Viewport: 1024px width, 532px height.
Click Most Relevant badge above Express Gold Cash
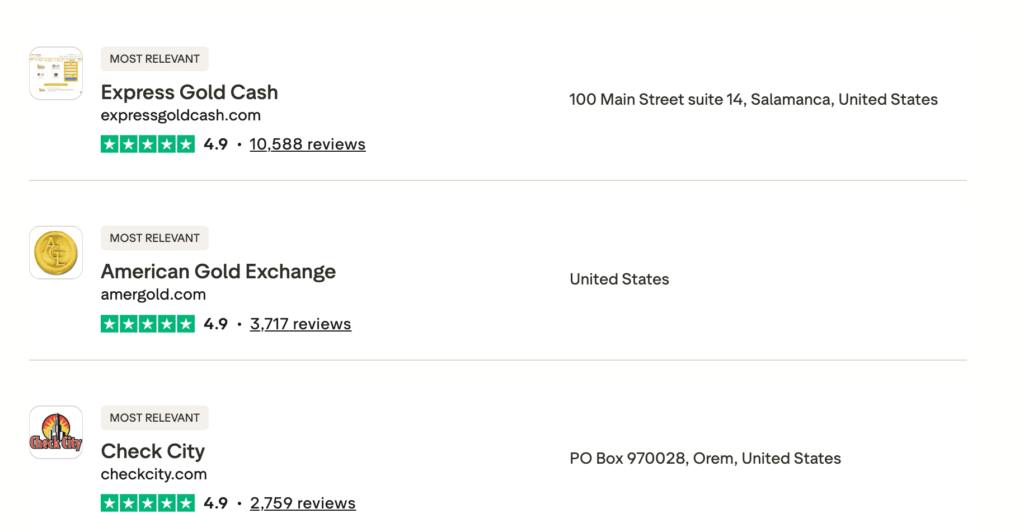155,59
